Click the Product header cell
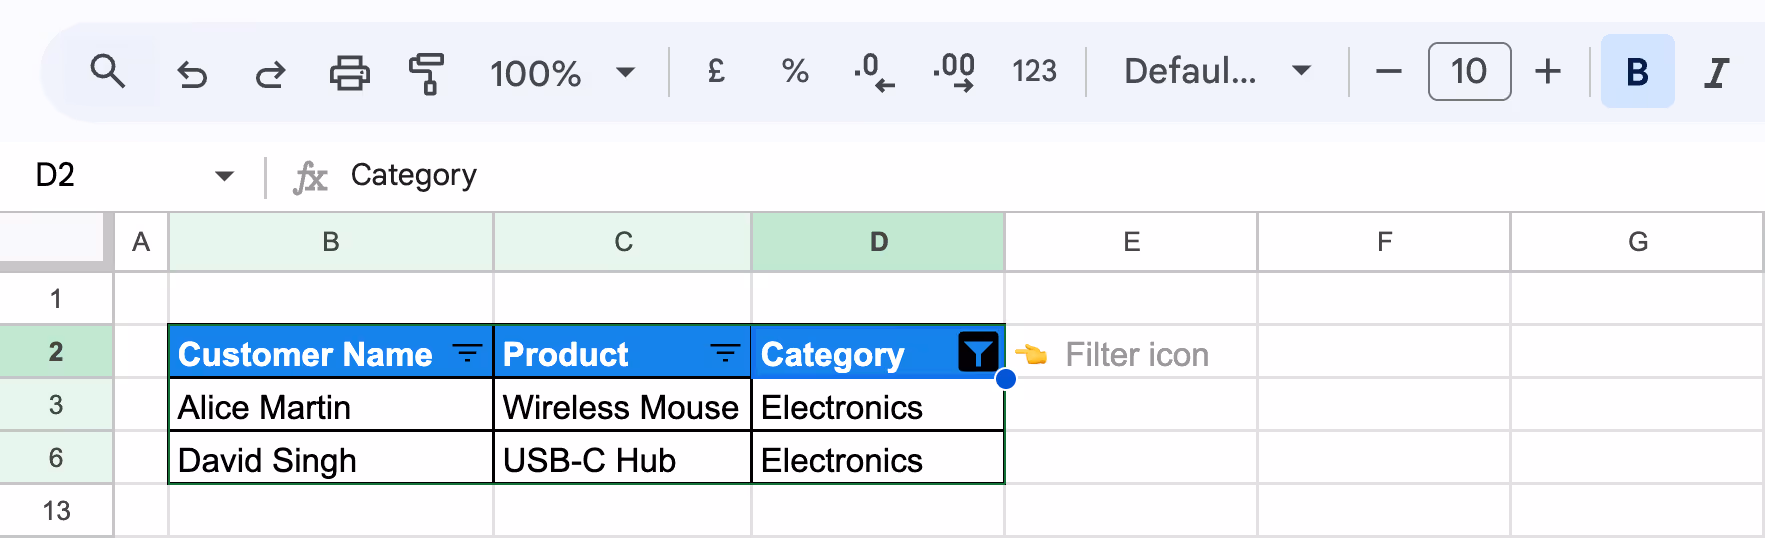Image resolution: width=1765 pixels, height=538 pixels. 623,352
